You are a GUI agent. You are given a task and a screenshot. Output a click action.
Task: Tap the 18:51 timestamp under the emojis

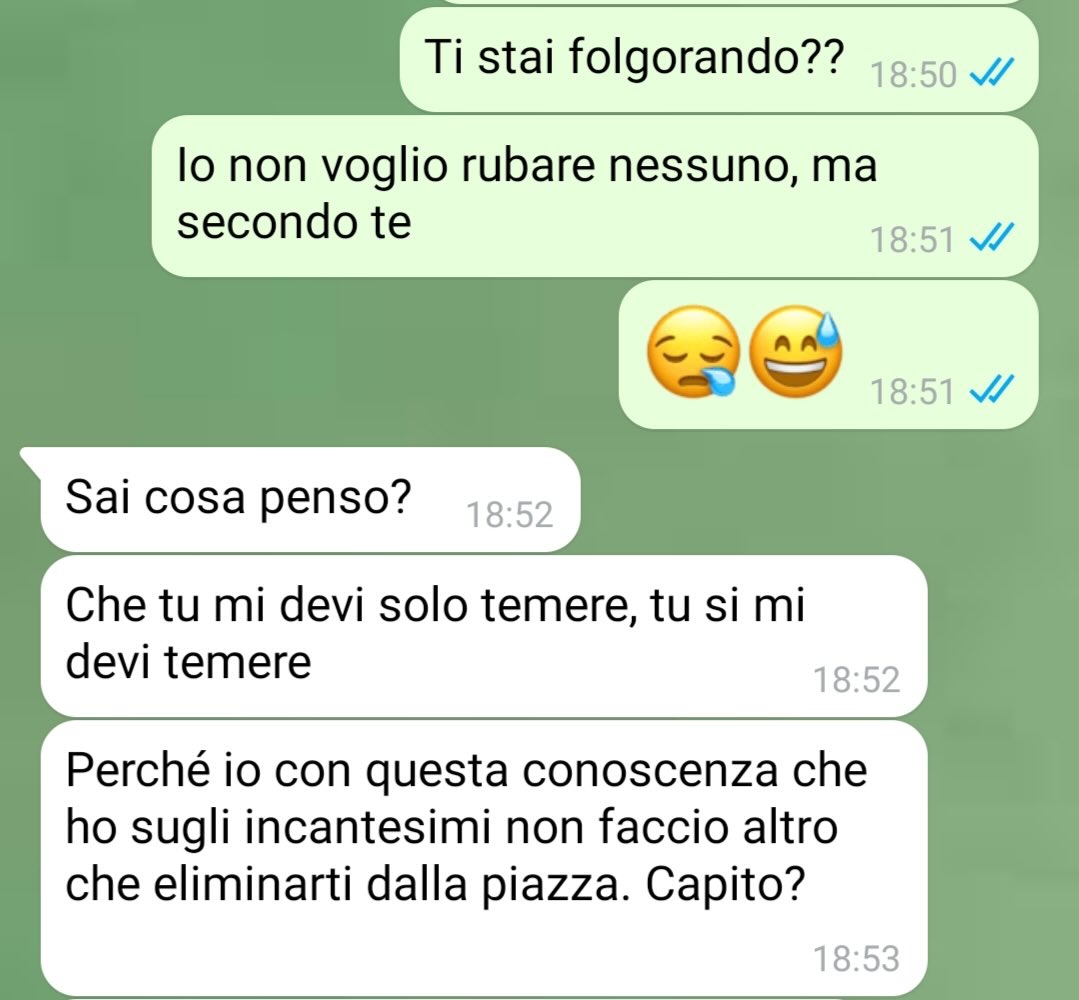(x=912, y=392)
